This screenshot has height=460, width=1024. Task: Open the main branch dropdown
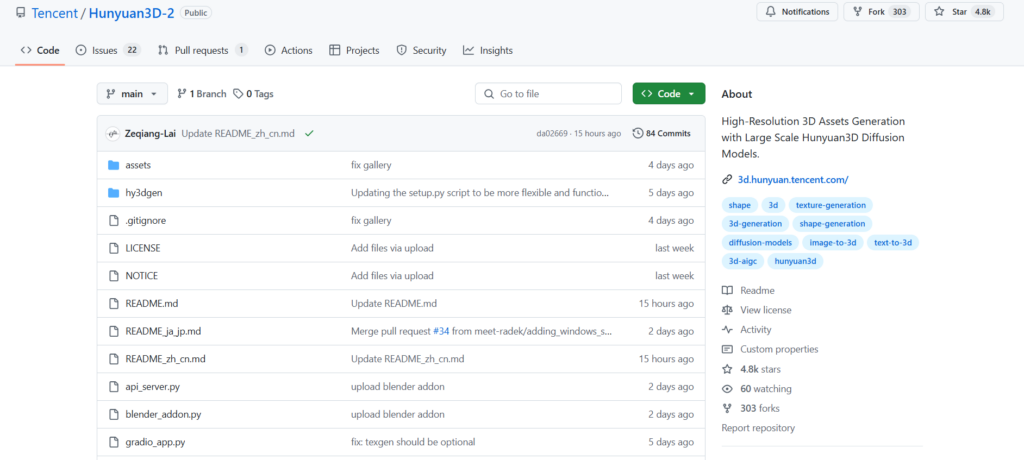coord(132,94)
